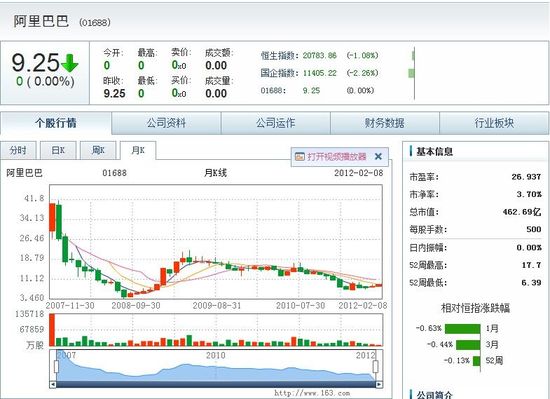Click the first red candlestick of 2007-11
The height and width of the screenshot is (399, 550).
pyautogui.click(x=52, y=217)
